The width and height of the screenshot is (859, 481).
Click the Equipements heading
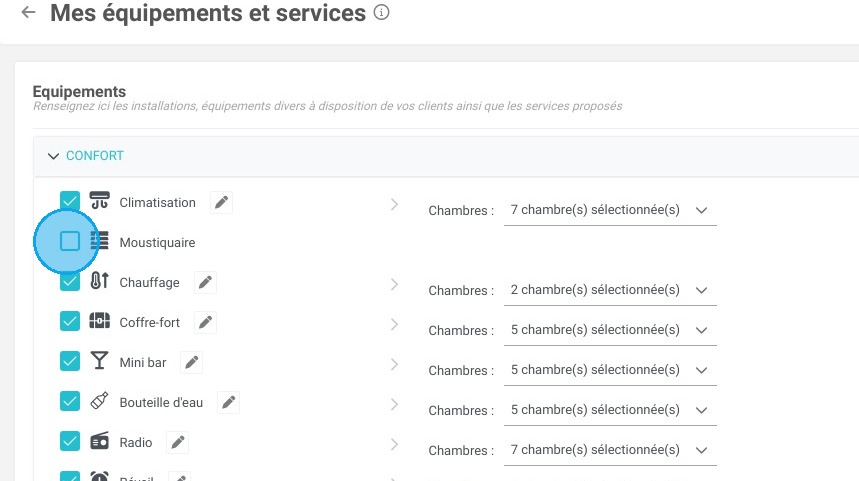(79, 91)
